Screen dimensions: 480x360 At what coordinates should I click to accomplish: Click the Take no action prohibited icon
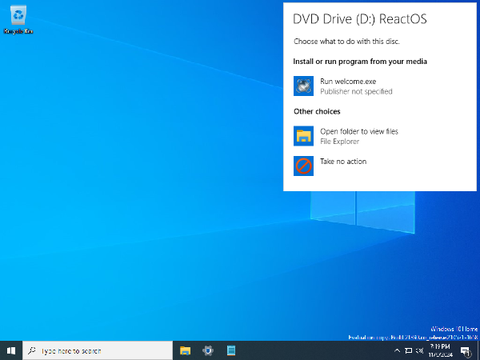pyautogui.click(x=303, y=166)
